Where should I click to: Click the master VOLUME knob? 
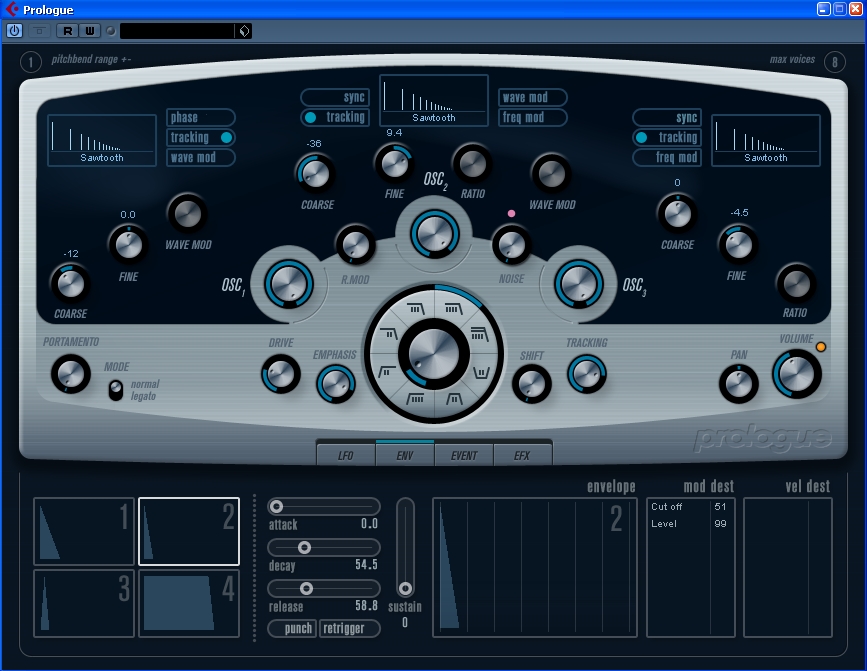pyautogui.click(x=797, y=374)
